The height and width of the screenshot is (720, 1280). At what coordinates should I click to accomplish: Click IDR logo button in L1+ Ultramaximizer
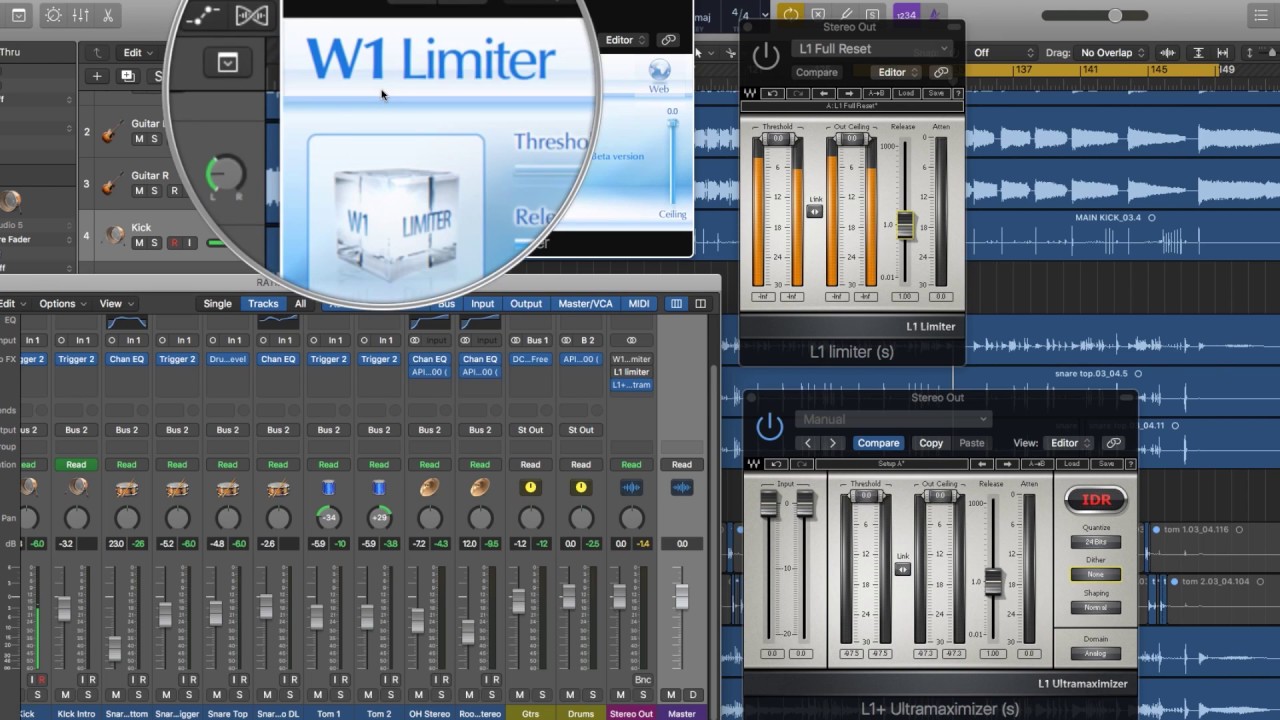click(1095, 499)
